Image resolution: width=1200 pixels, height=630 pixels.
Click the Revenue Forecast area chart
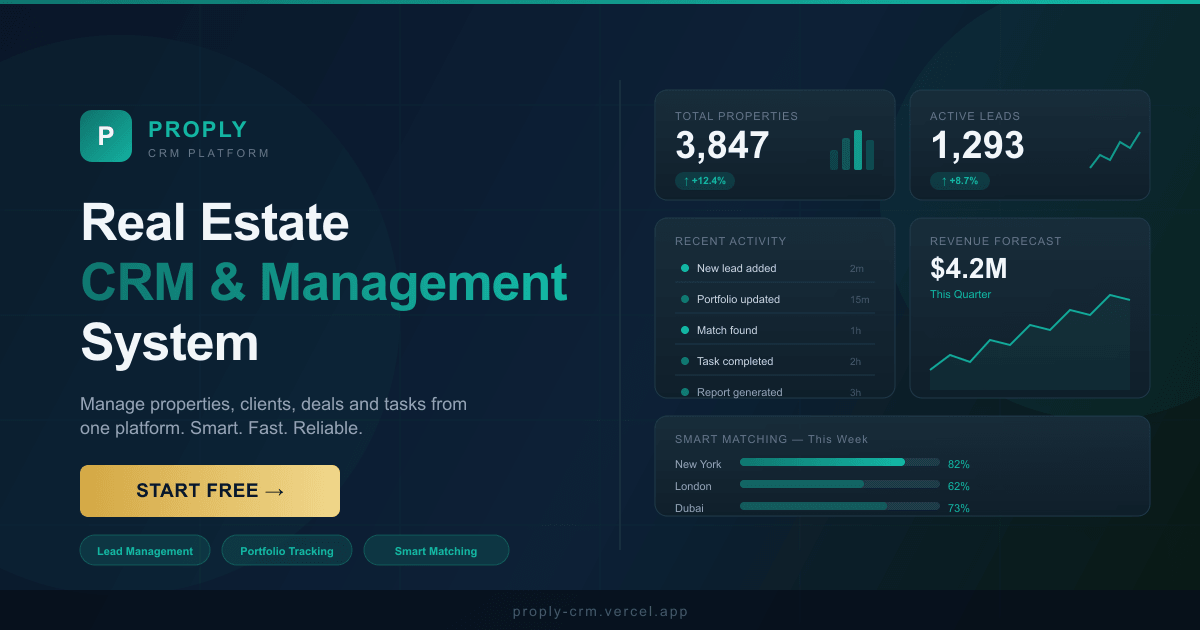click(x=1030, y=342)
